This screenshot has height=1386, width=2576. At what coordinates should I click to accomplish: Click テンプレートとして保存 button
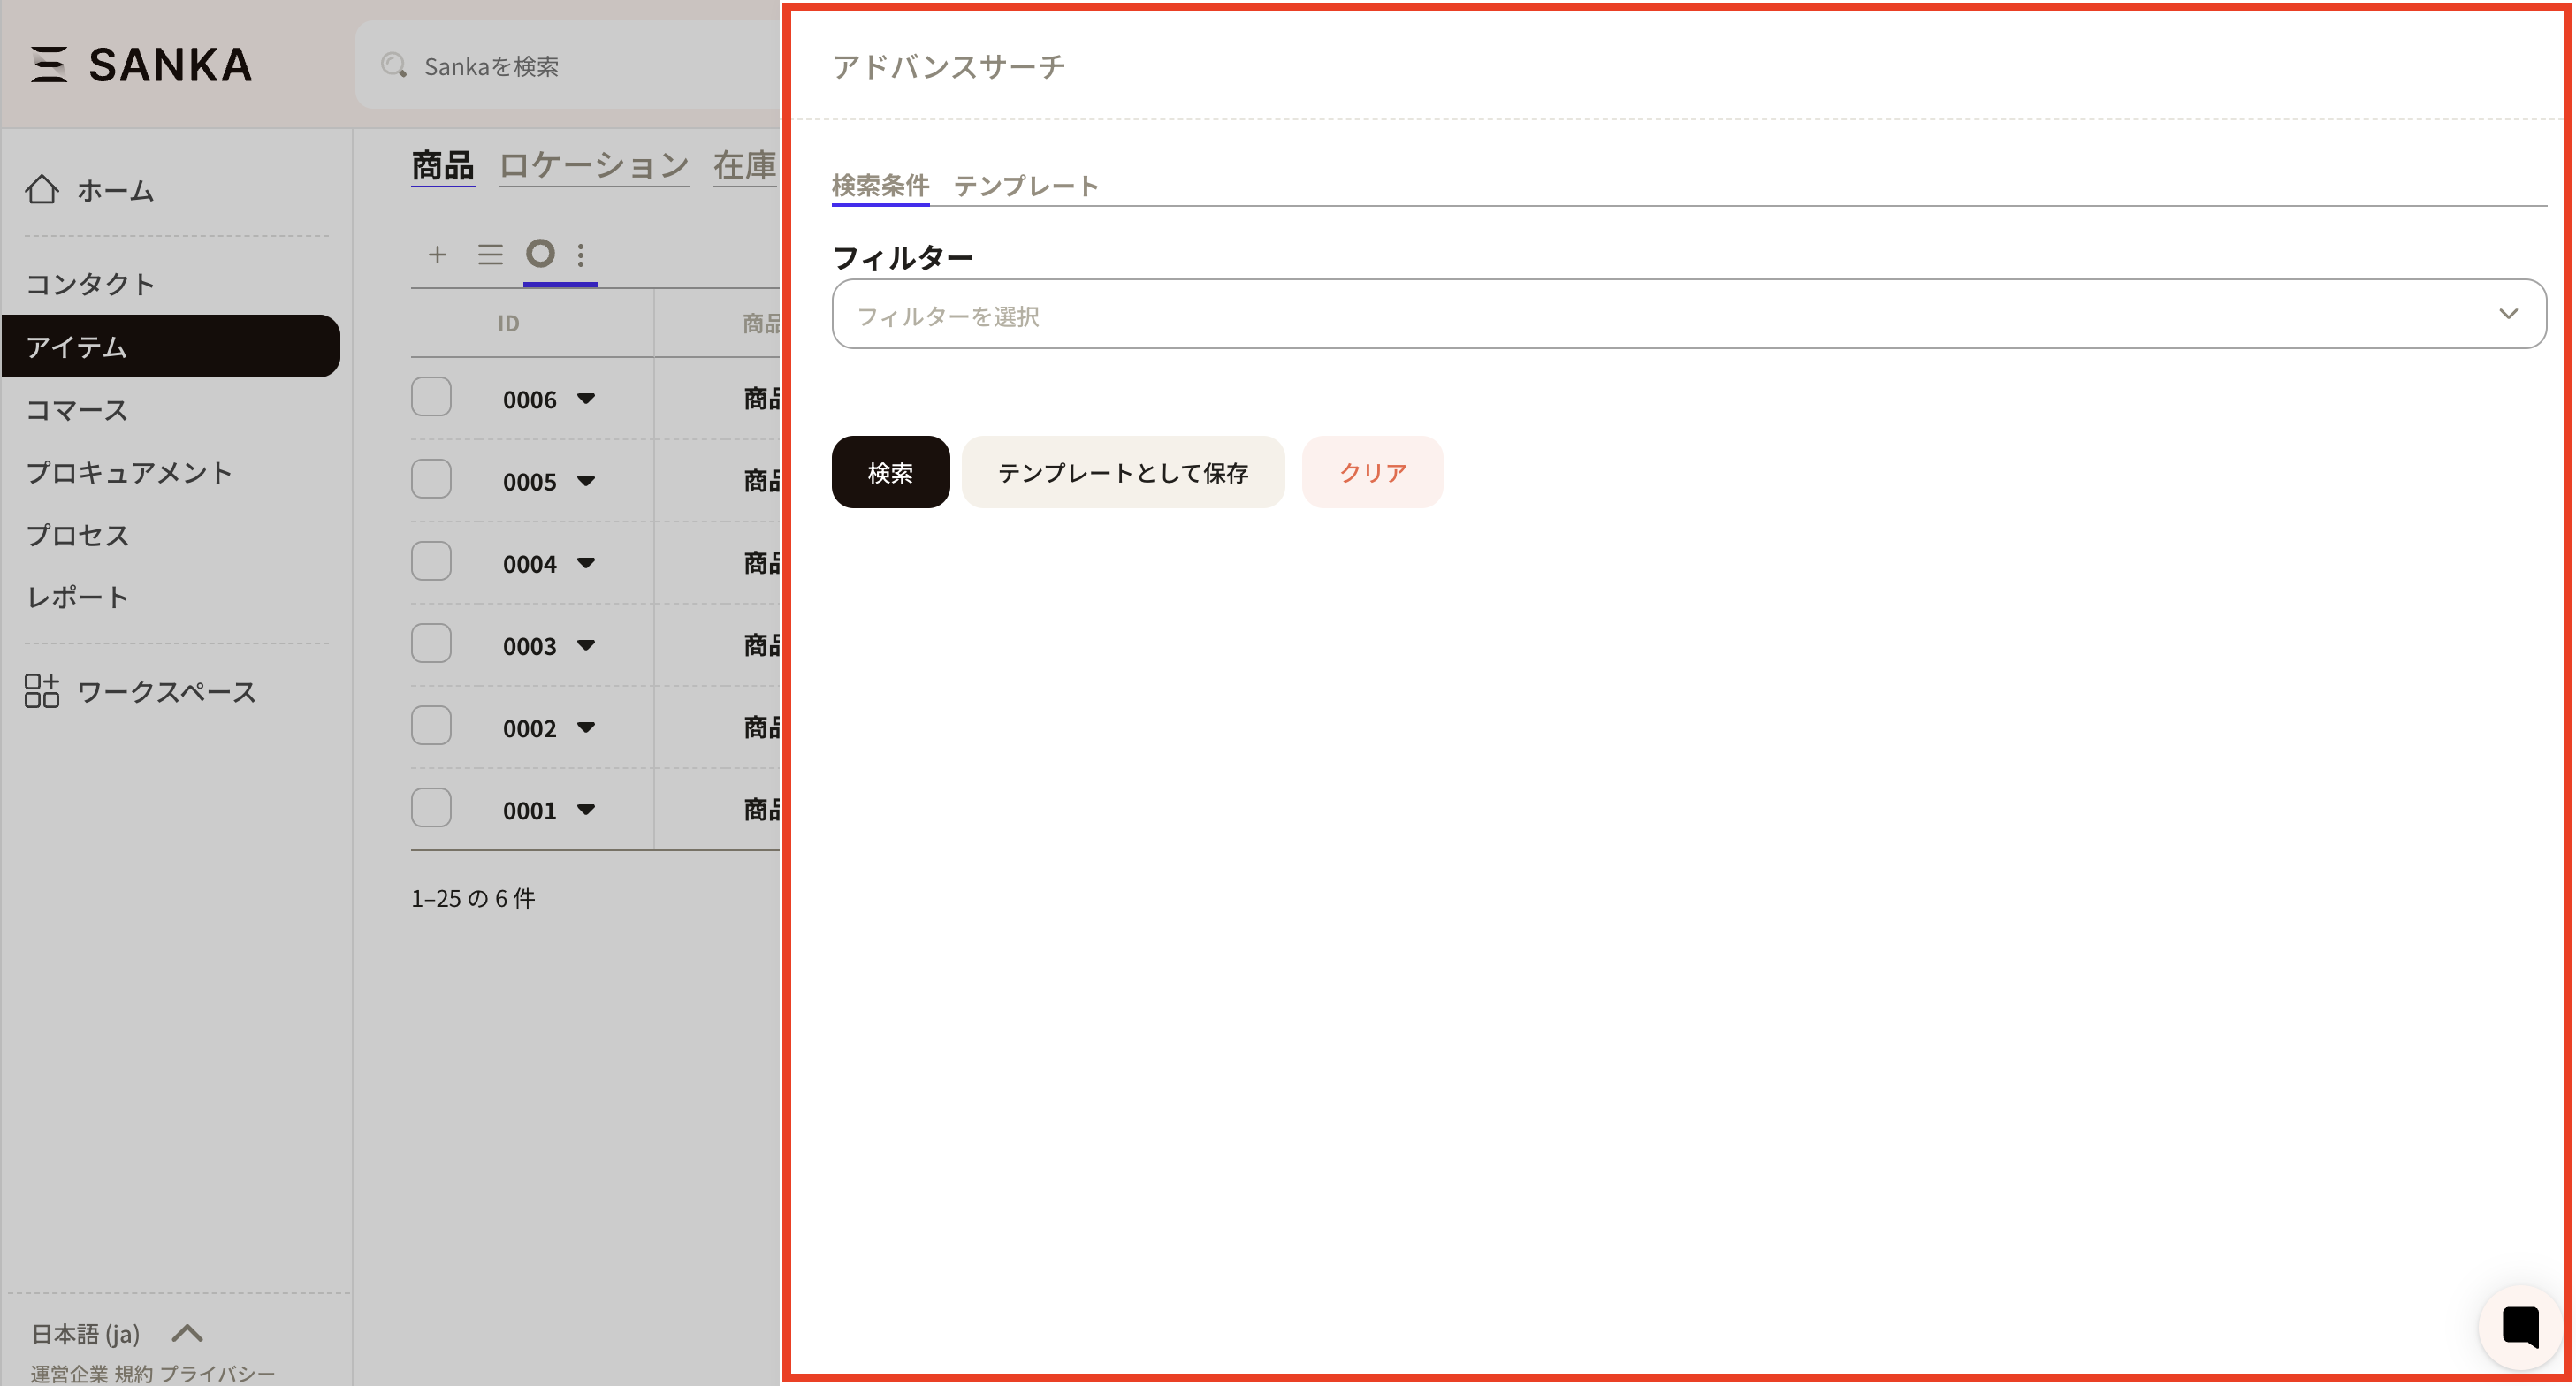(x=1122, y=472)
